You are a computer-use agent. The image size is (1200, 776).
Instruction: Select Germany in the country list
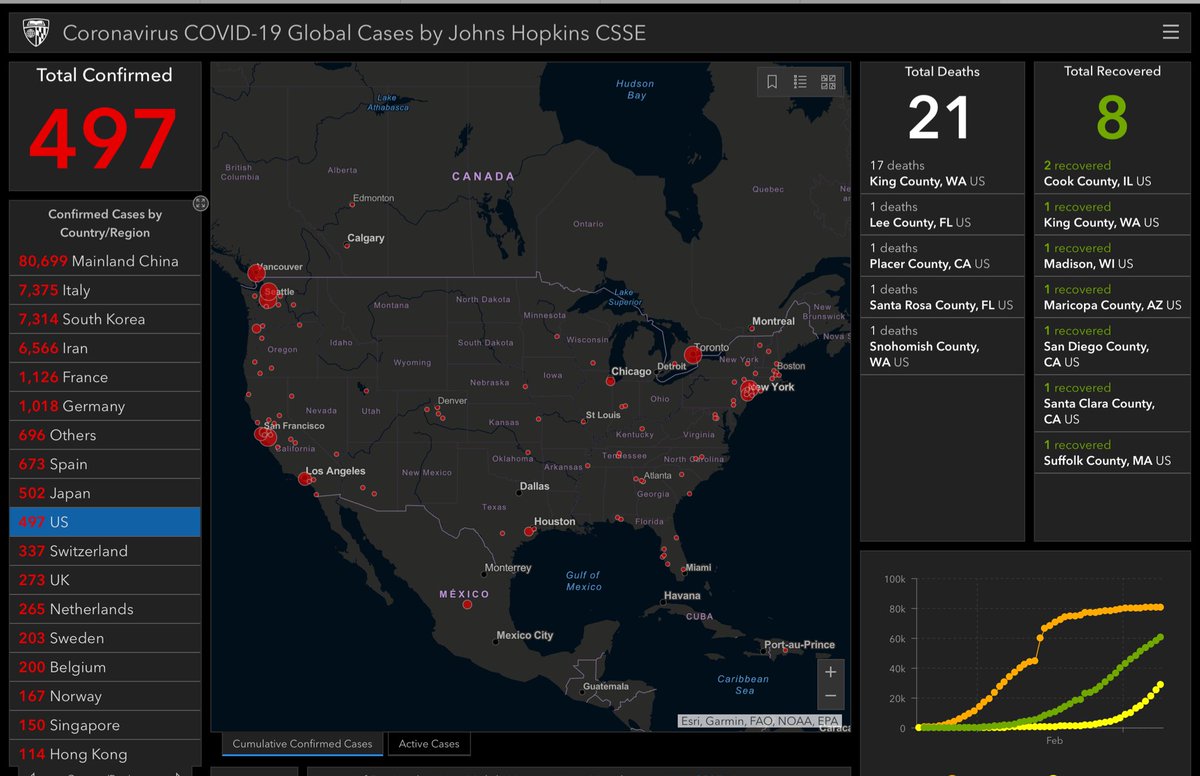pyautogui.click(x=105, y=406)
